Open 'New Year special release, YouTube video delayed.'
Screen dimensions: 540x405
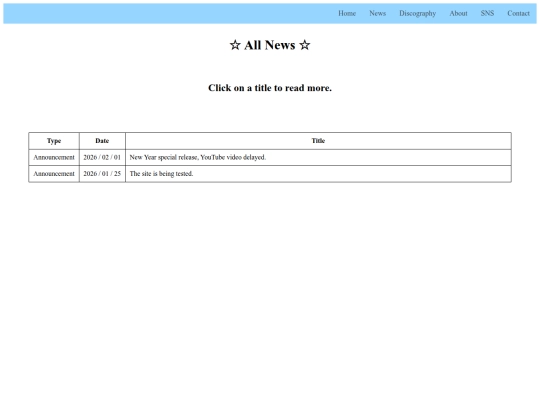click(198, 157)
